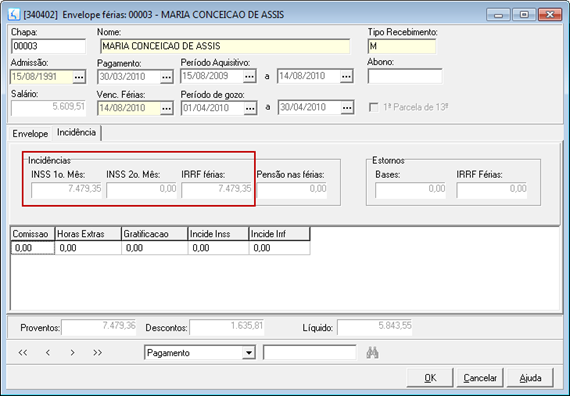Click the INSS 1o. Mês value field
Image resolution: width=570 pixels, height=396 pixels.
pyautogui.click(x=66, y=190)
